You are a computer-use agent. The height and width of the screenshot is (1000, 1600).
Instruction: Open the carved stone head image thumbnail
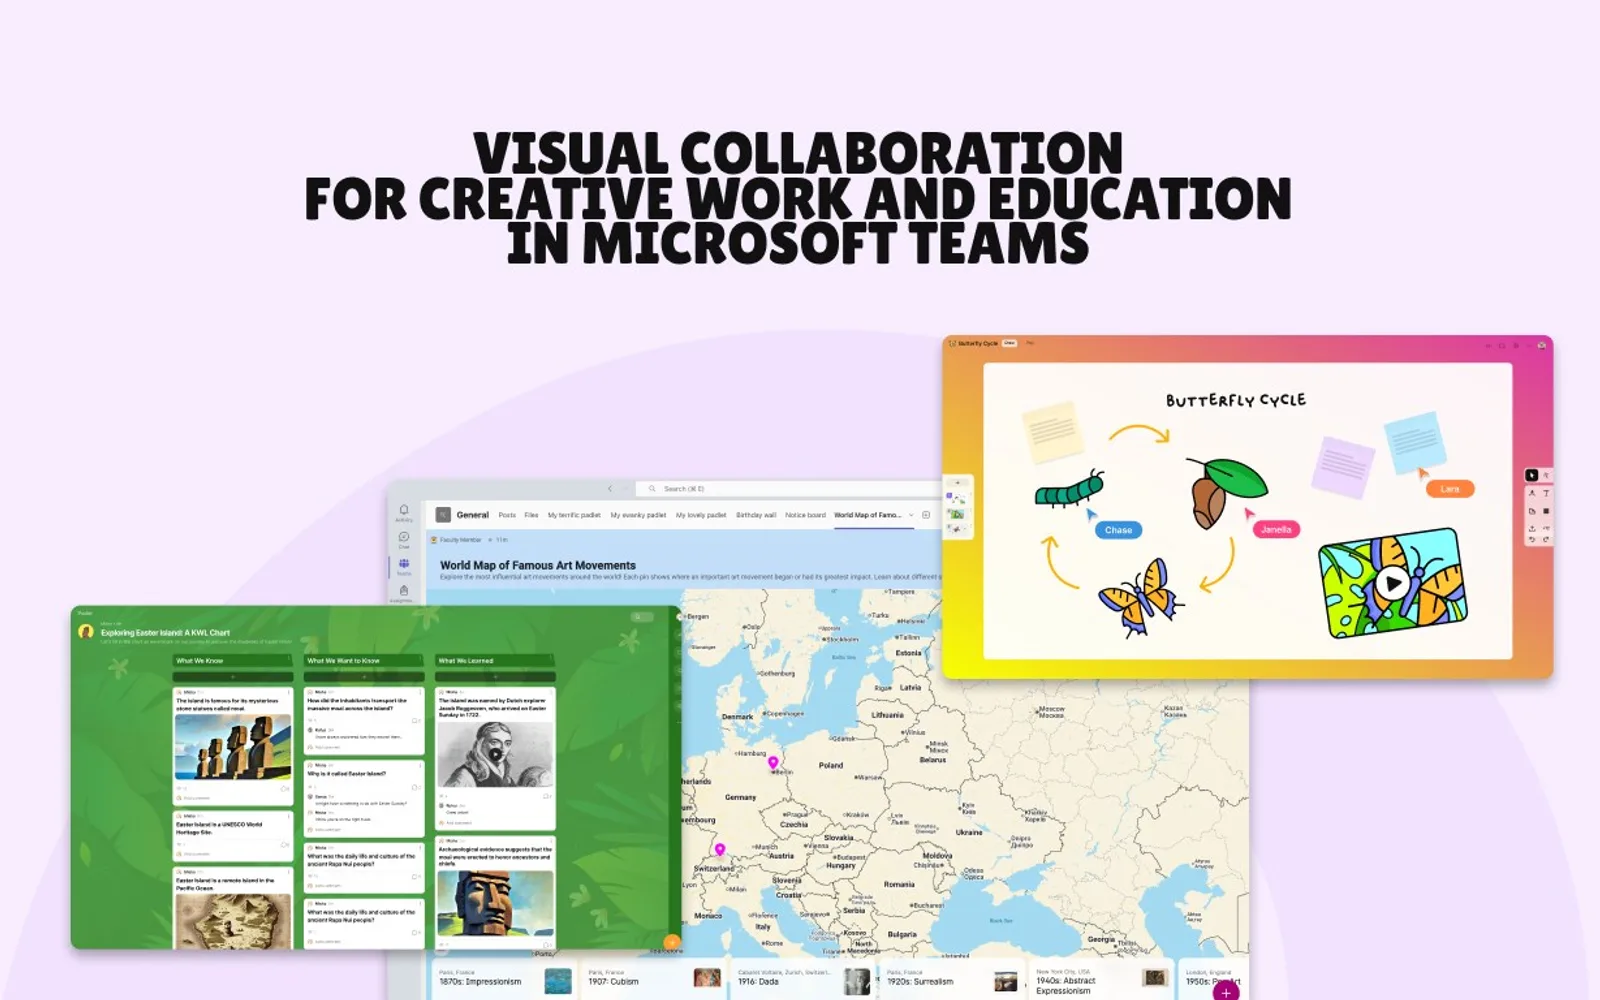pyautogui.click(x=495, y=903)
